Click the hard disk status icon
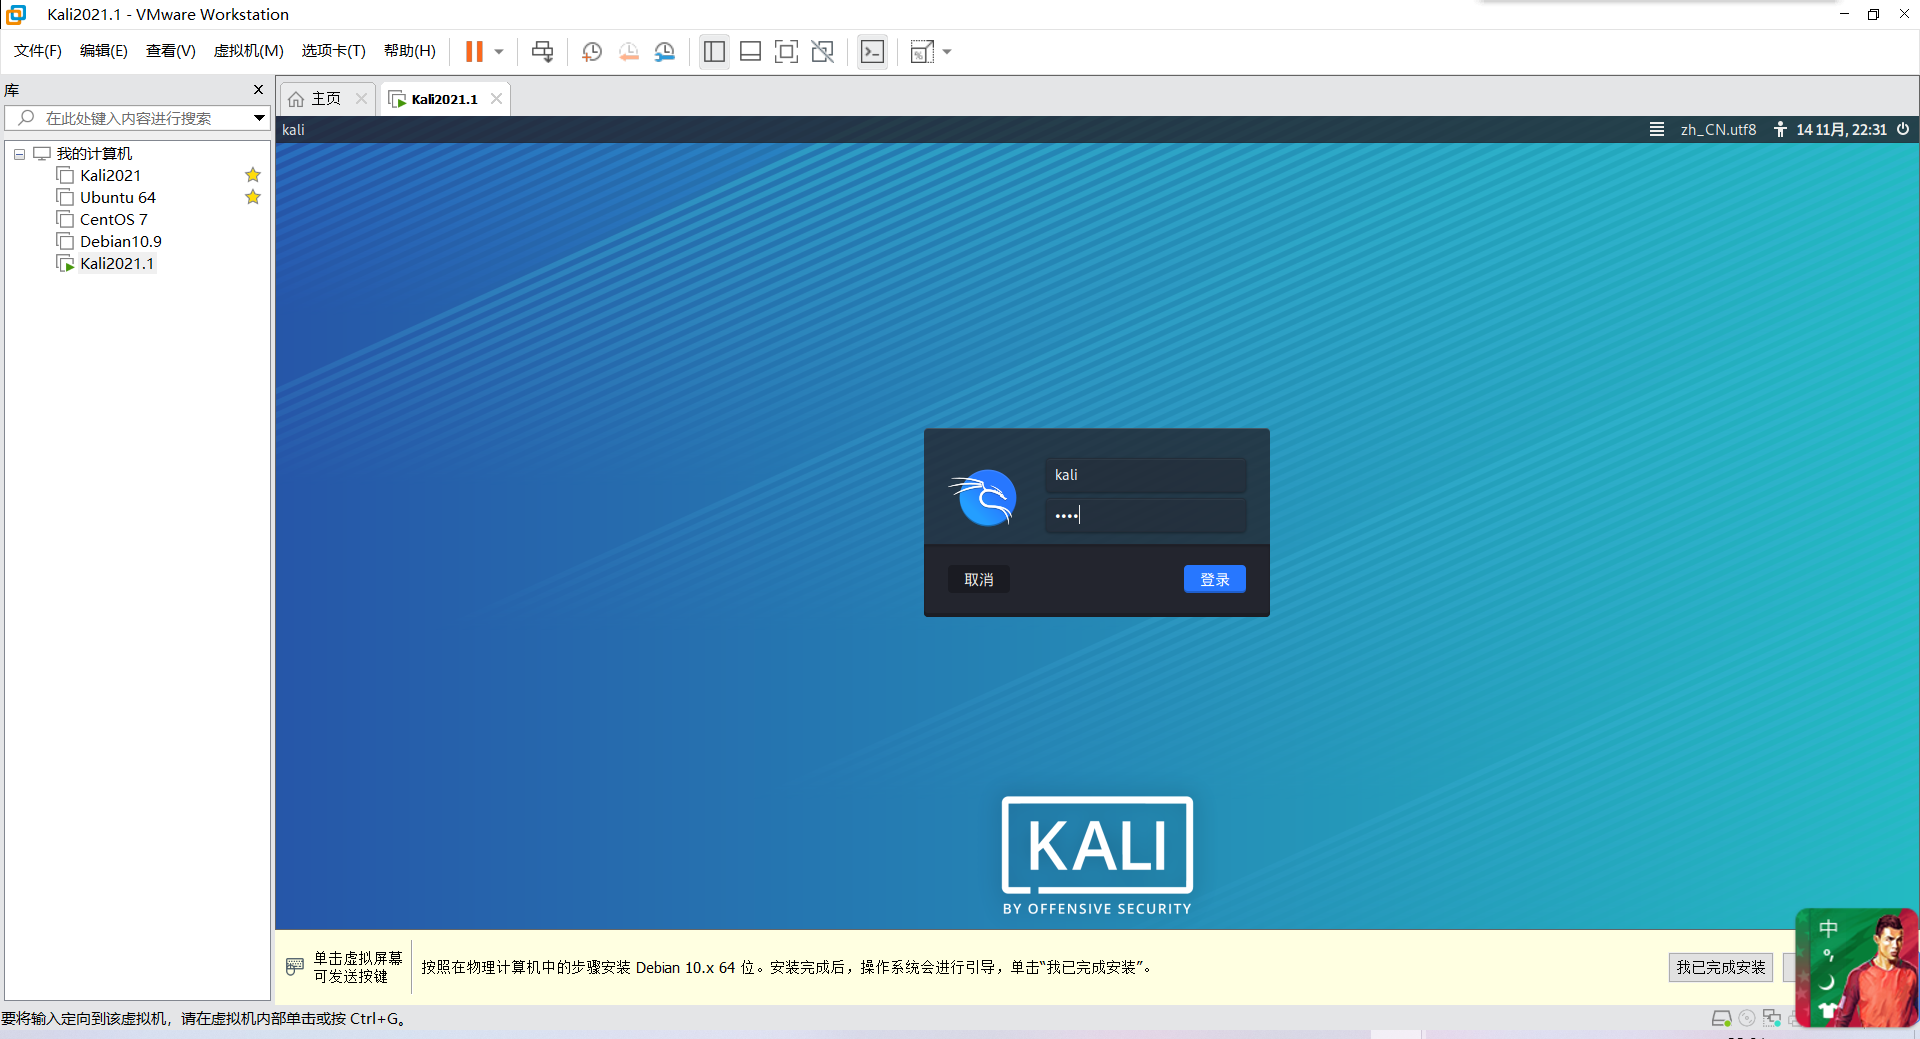The image size is (1920, 1039). 1721,1018
